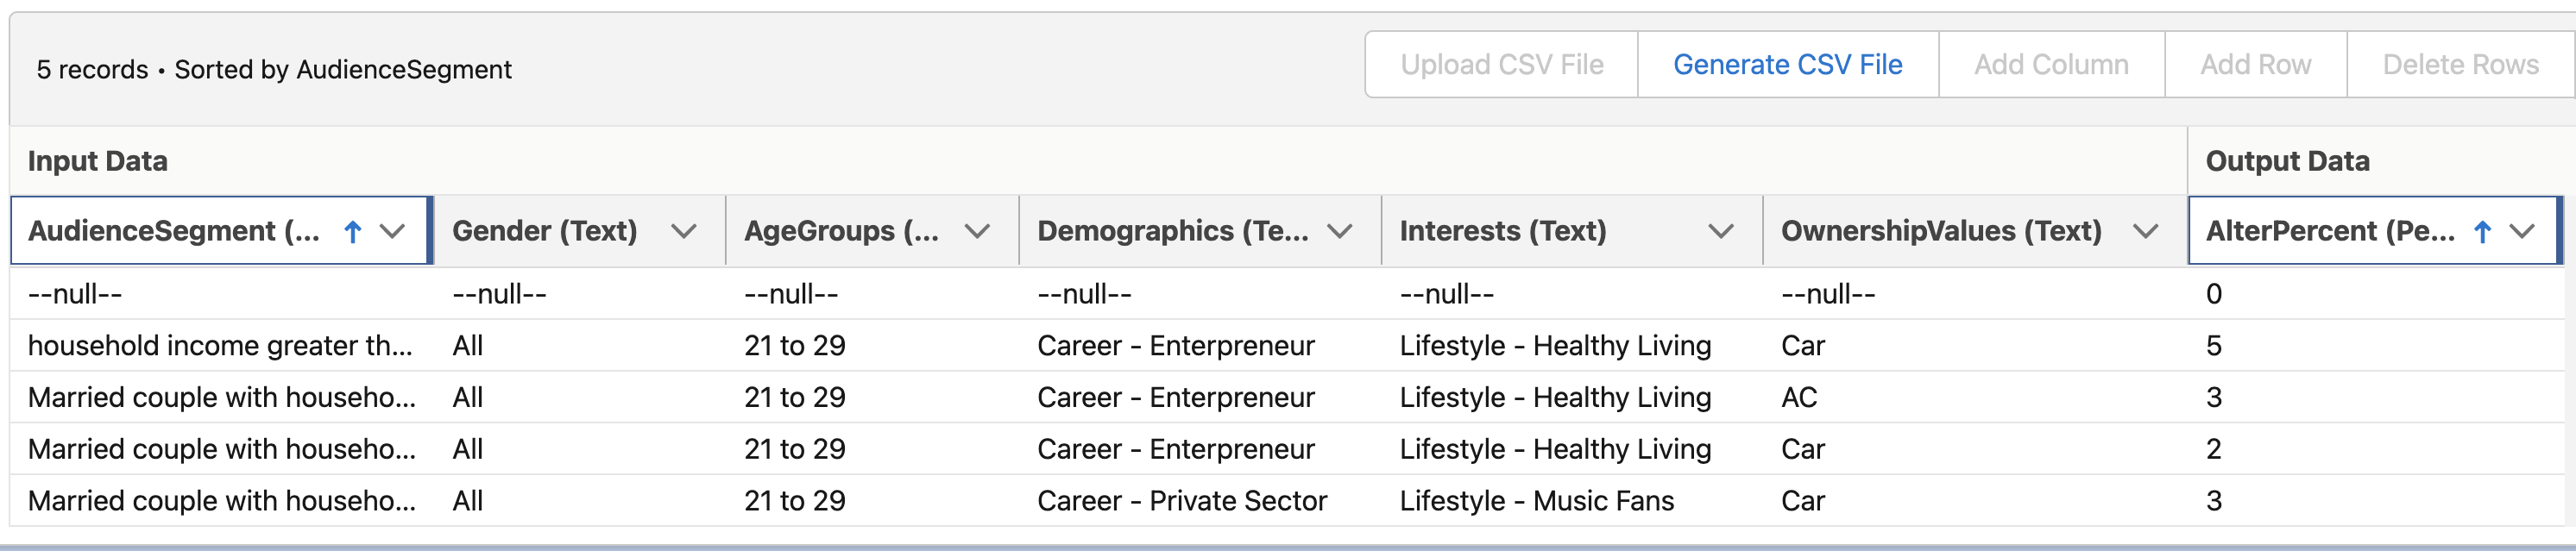Image resolution: width=2576 pixels, height=551 pixels.
Task: Expand the AgeGroups column options
Action: (x=976, y=230)
